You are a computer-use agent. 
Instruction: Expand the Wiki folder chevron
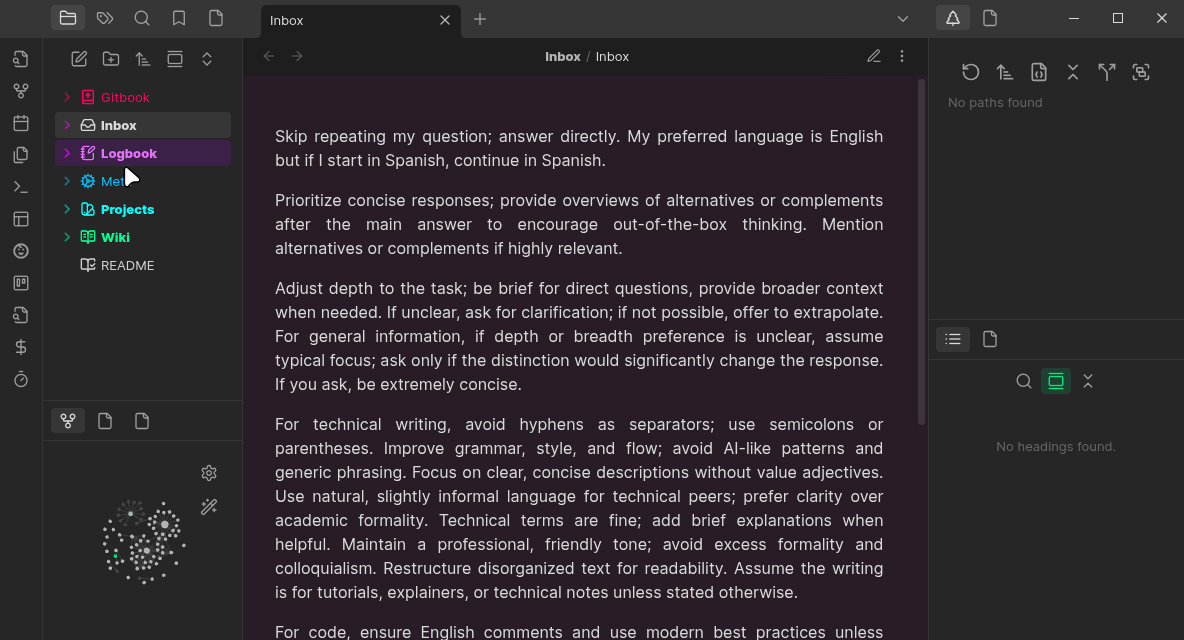tap(67, 237)
